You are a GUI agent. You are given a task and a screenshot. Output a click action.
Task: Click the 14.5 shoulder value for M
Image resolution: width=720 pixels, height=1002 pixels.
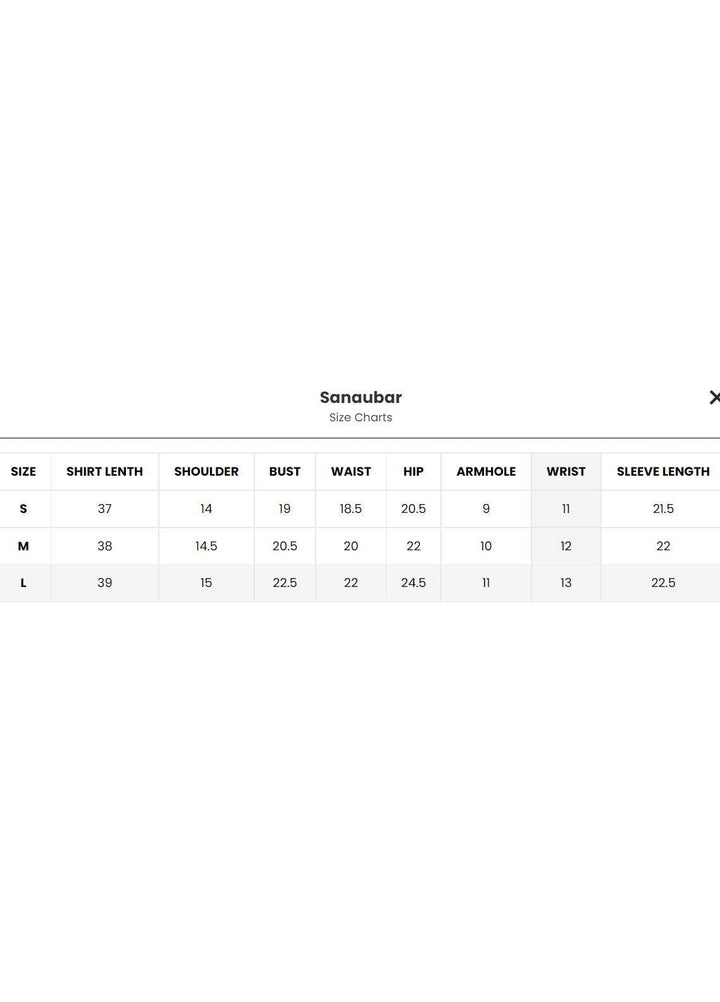pyautogui.click(x=206, y=546)
